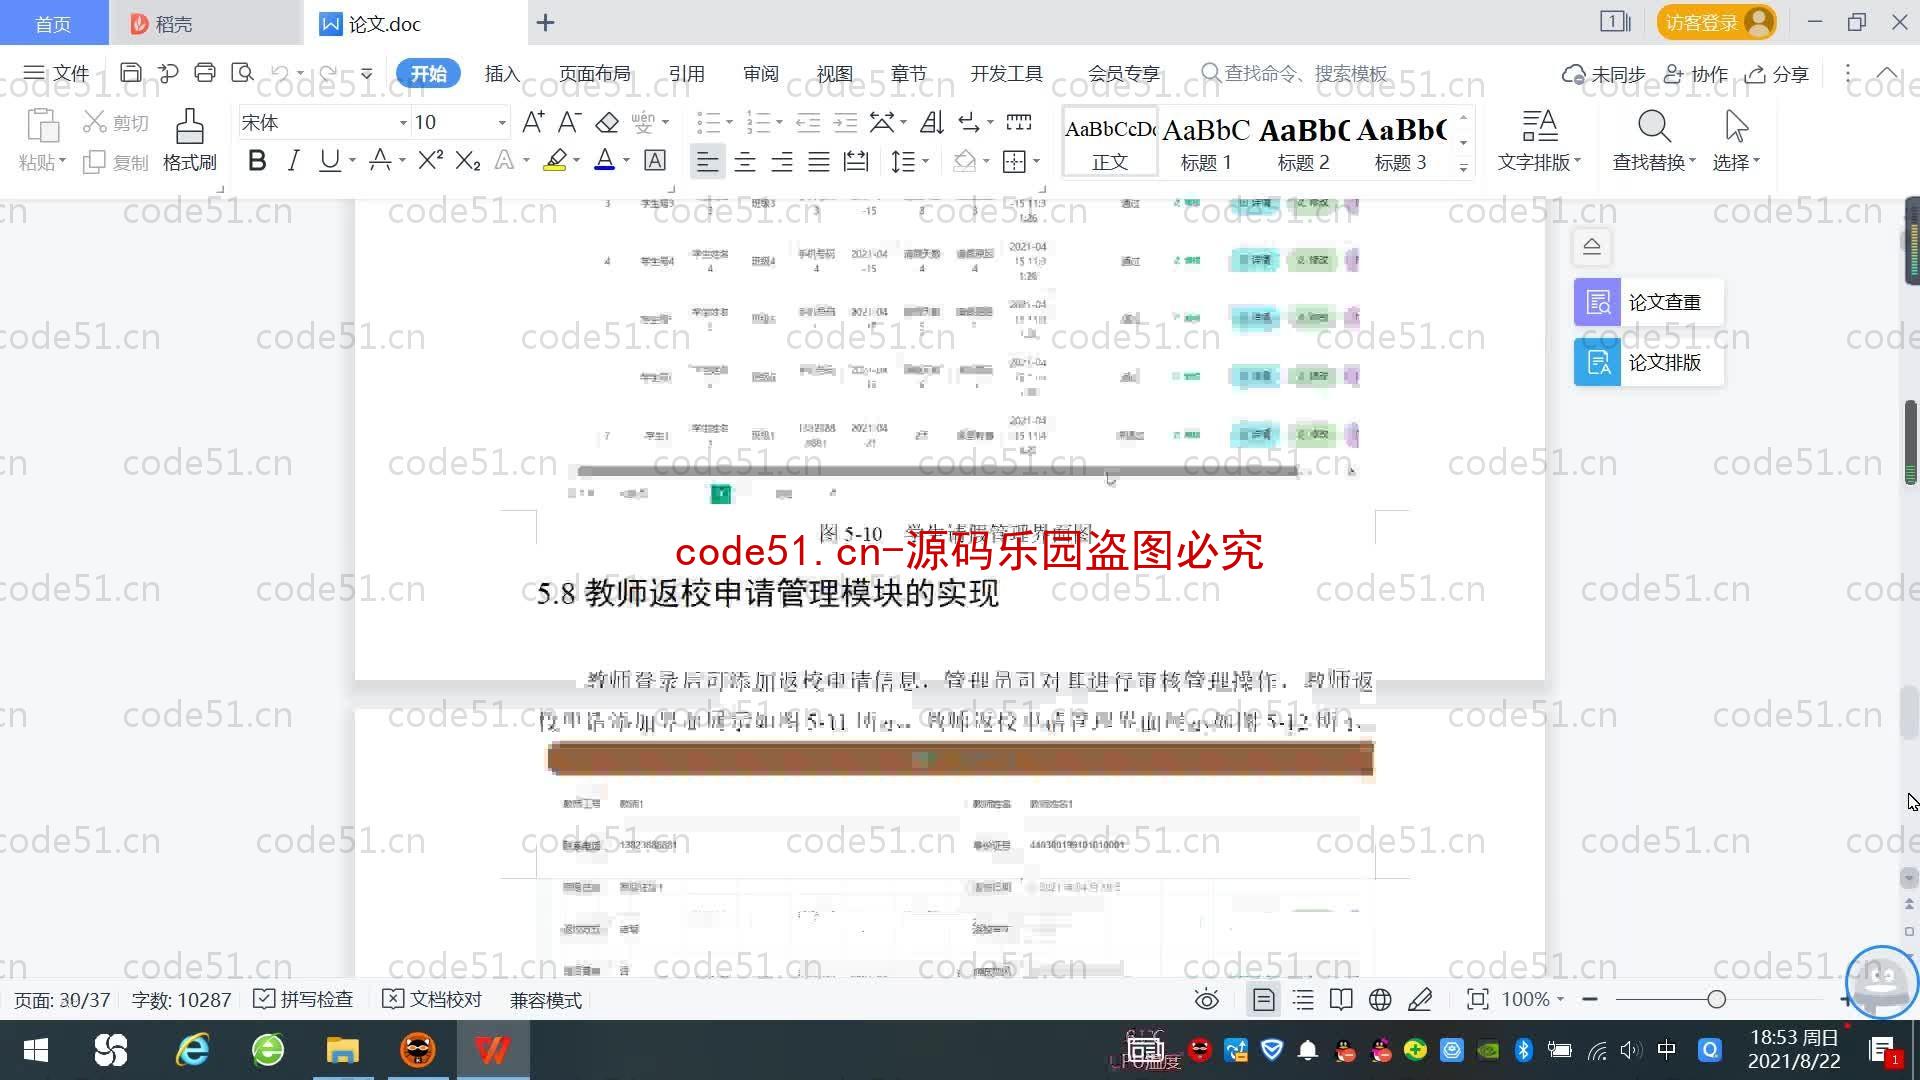This screenshot has height=1080, width=1920.
Task: Expand quick access toolbar customization arrow
Action: click(x=367, y=73)
